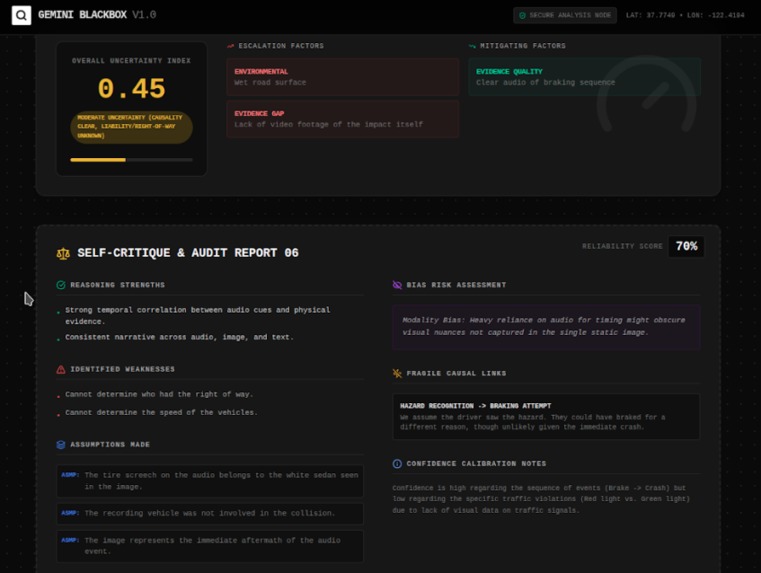The width and height of the screenshot is (761, 573).
Task: Click the info icon by Confidence Calibration Notes
Action: [397, 464]
